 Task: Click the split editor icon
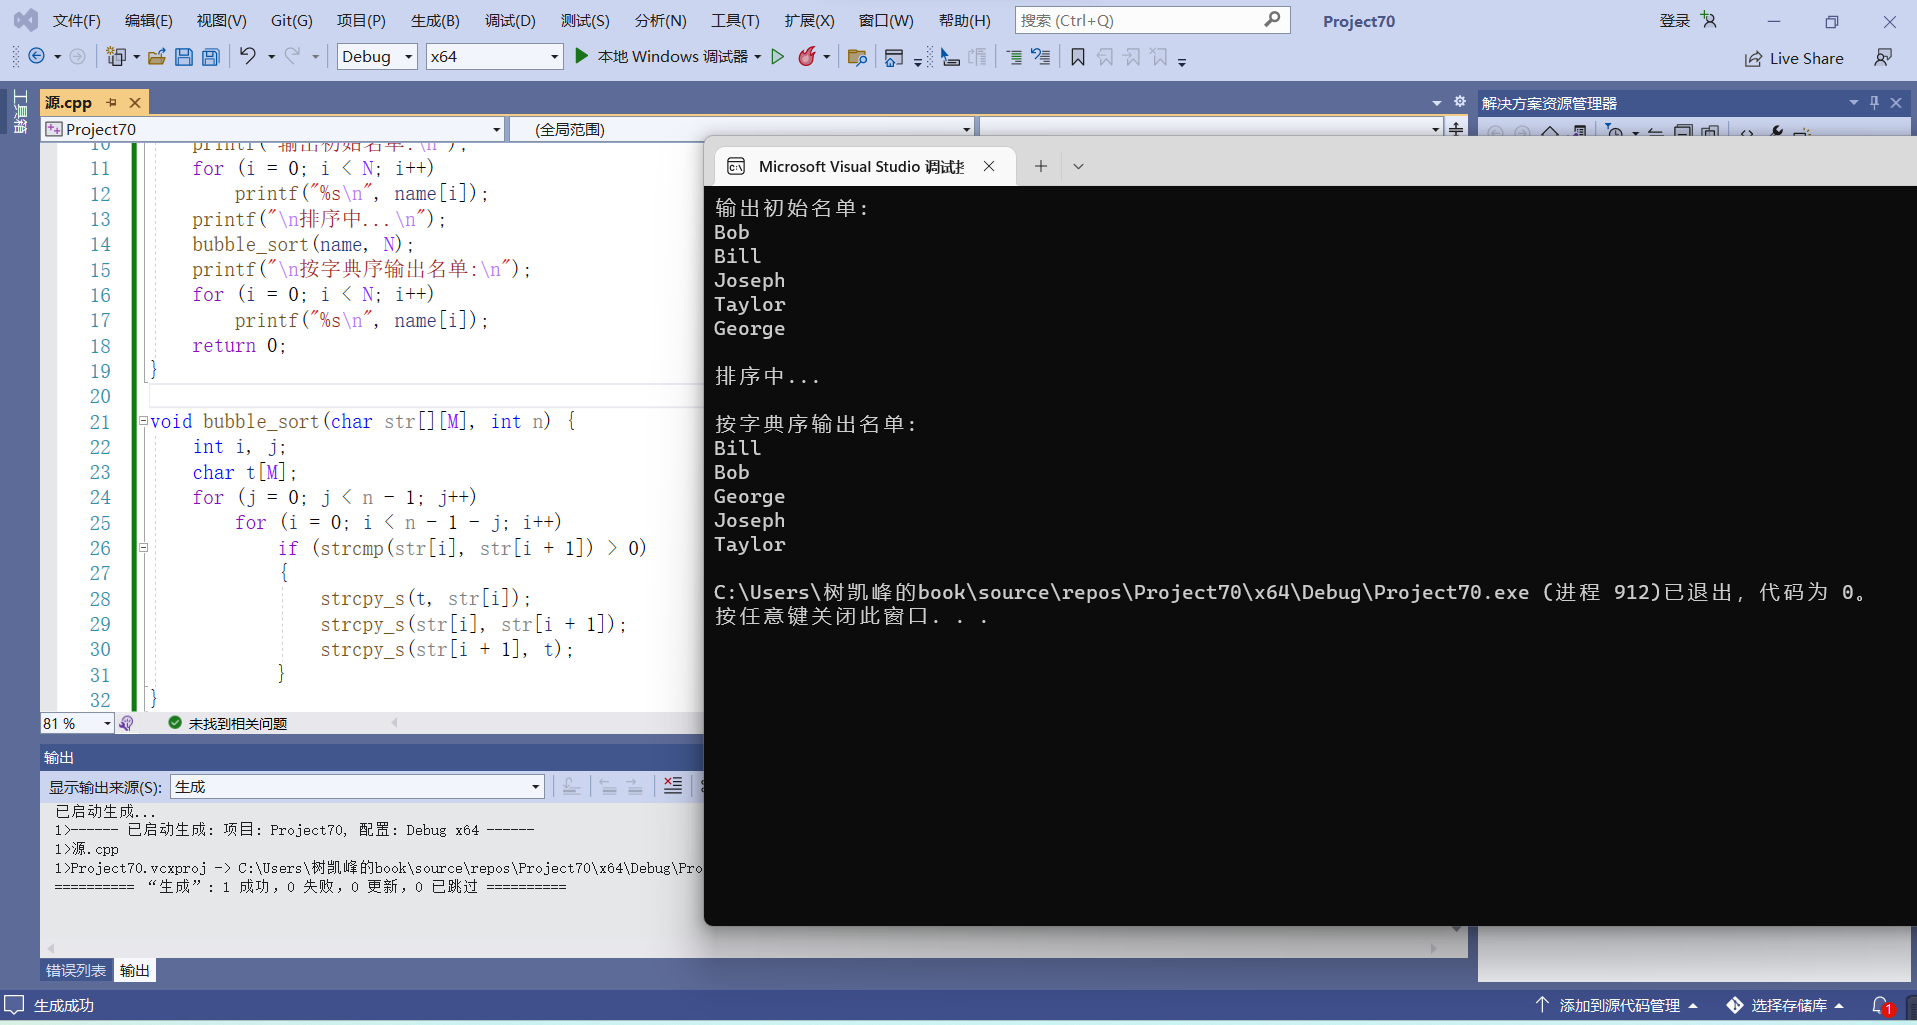[x=1456, y=129]
